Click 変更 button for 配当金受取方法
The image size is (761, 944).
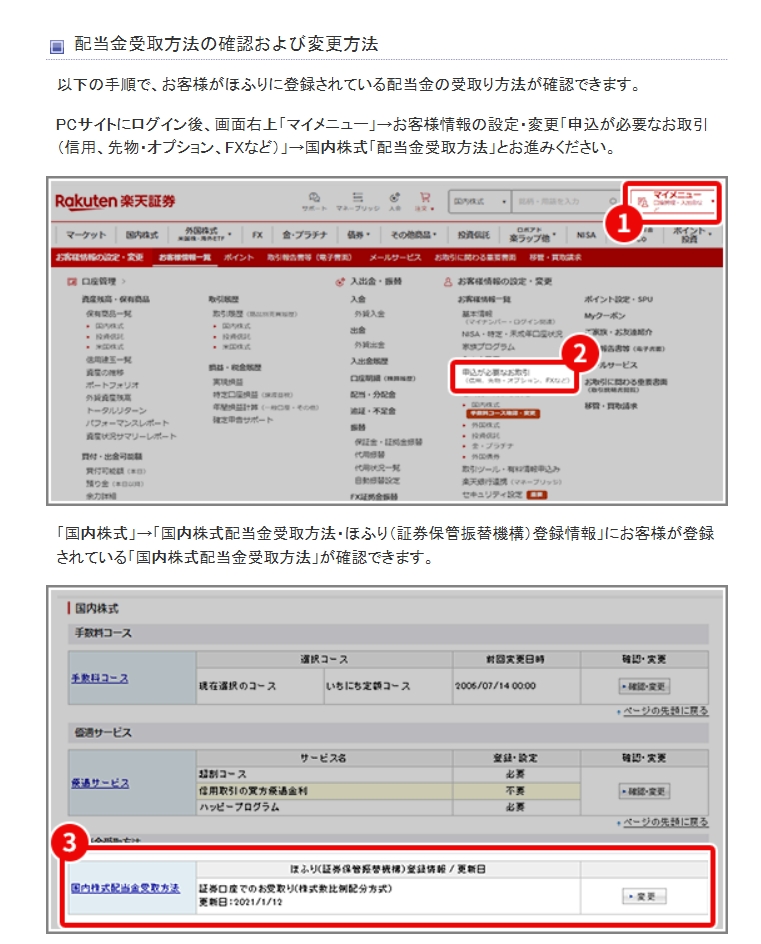[x=645, y=896]
